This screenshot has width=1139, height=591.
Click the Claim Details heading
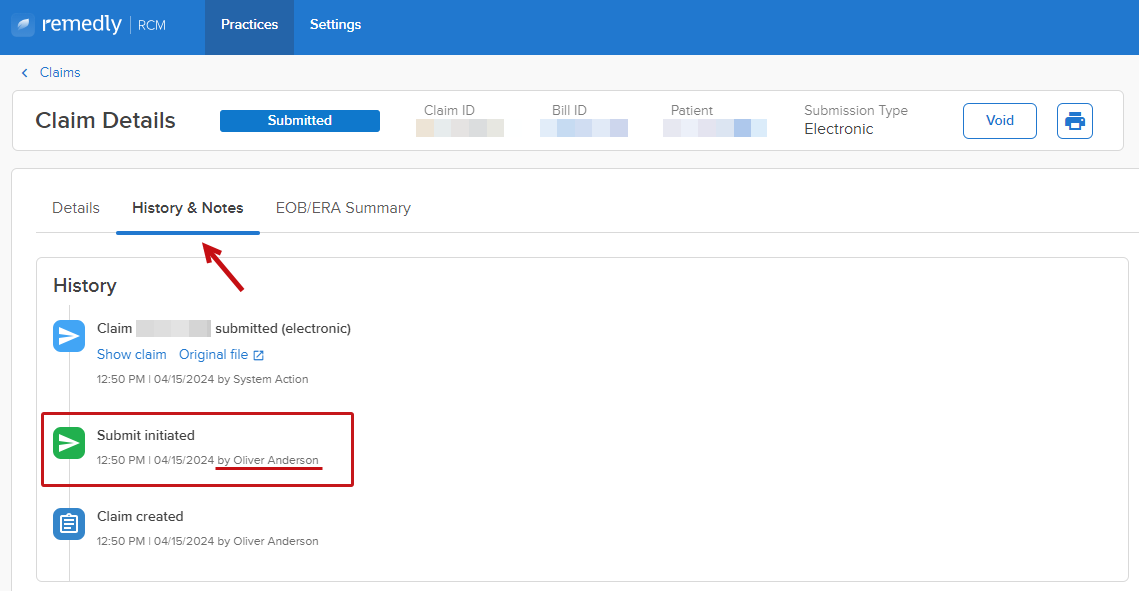(x=105, y=121)
